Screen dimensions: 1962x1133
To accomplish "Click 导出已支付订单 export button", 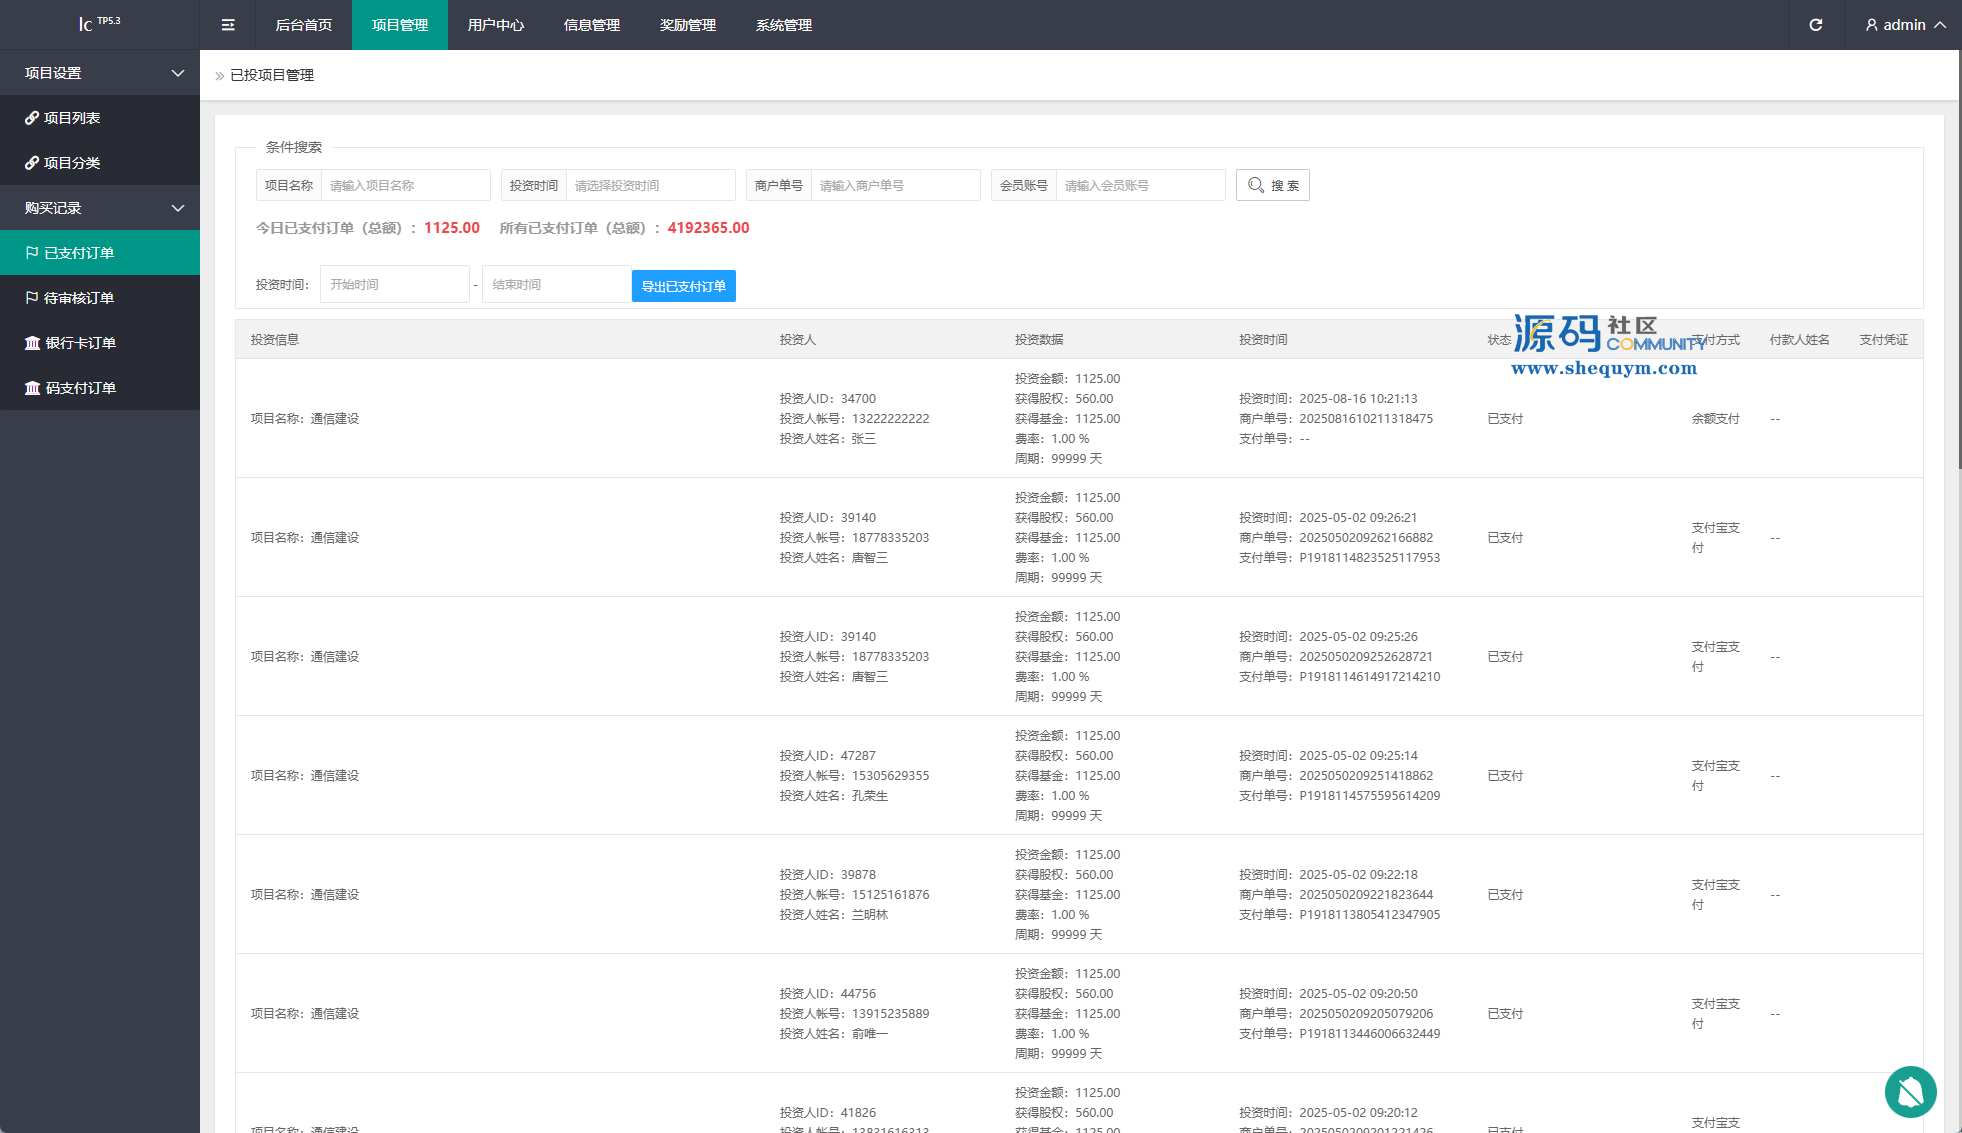I will (x=684, y=286).
